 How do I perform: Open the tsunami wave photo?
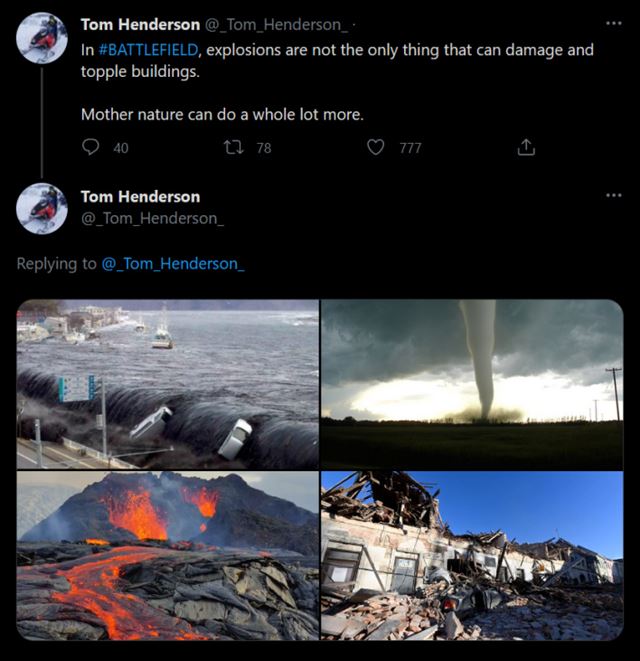pyautogui.click(x=168, y=384)
